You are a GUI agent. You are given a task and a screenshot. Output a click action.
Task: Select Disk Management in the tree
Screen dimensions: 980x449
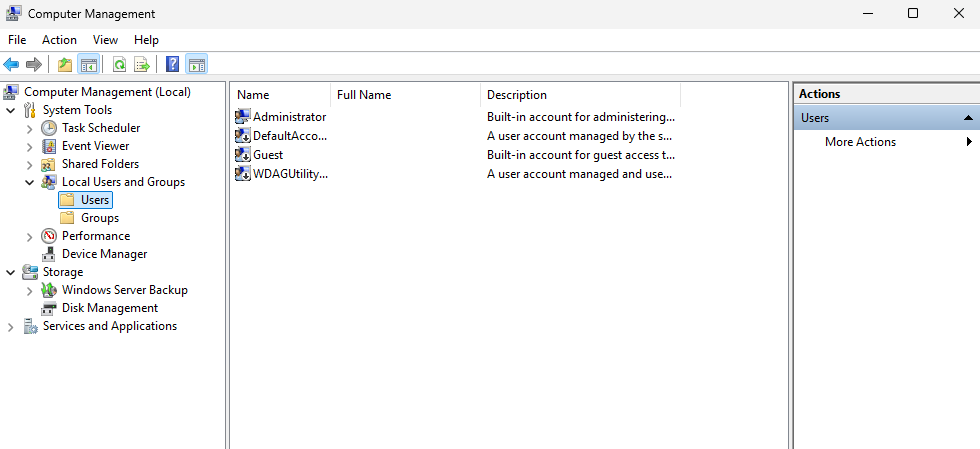click(x=109, y=308)
